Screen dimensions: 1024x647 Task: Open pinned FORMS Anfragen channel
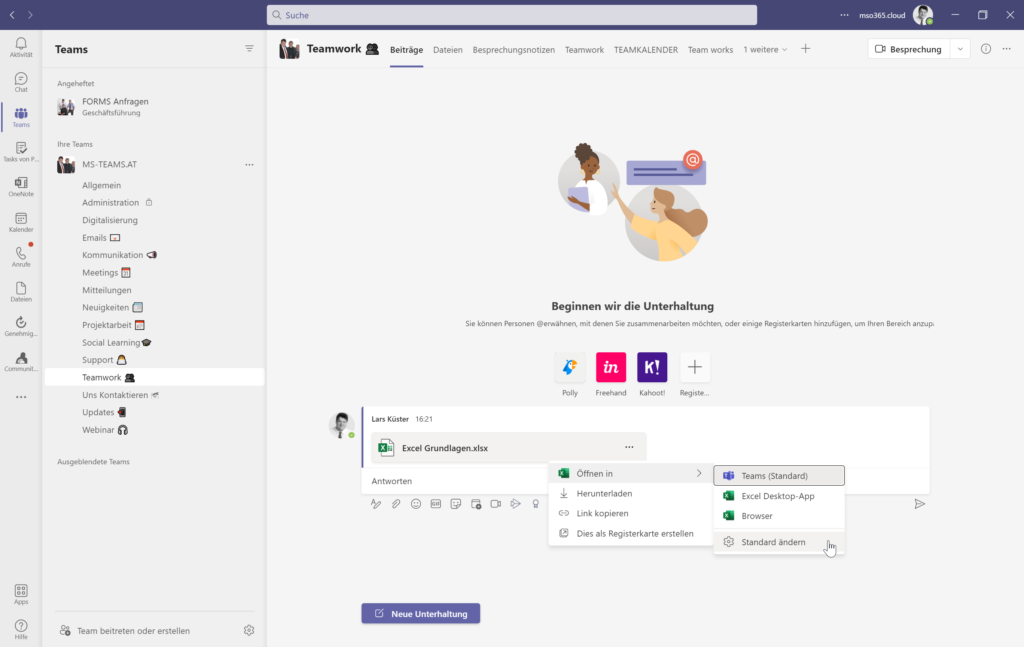pos(155,106)
